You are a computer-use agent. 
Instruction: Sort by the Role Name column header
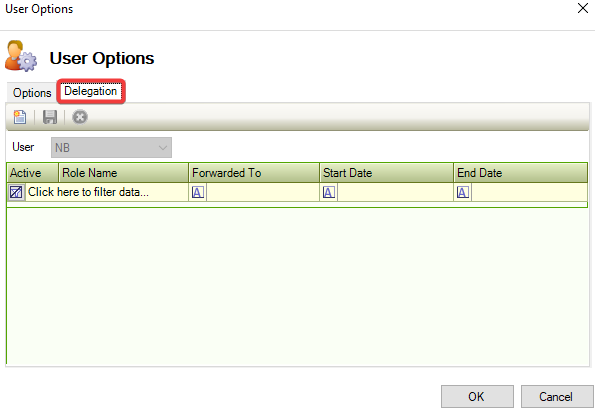pyautogui.click(x=123, y=173)
